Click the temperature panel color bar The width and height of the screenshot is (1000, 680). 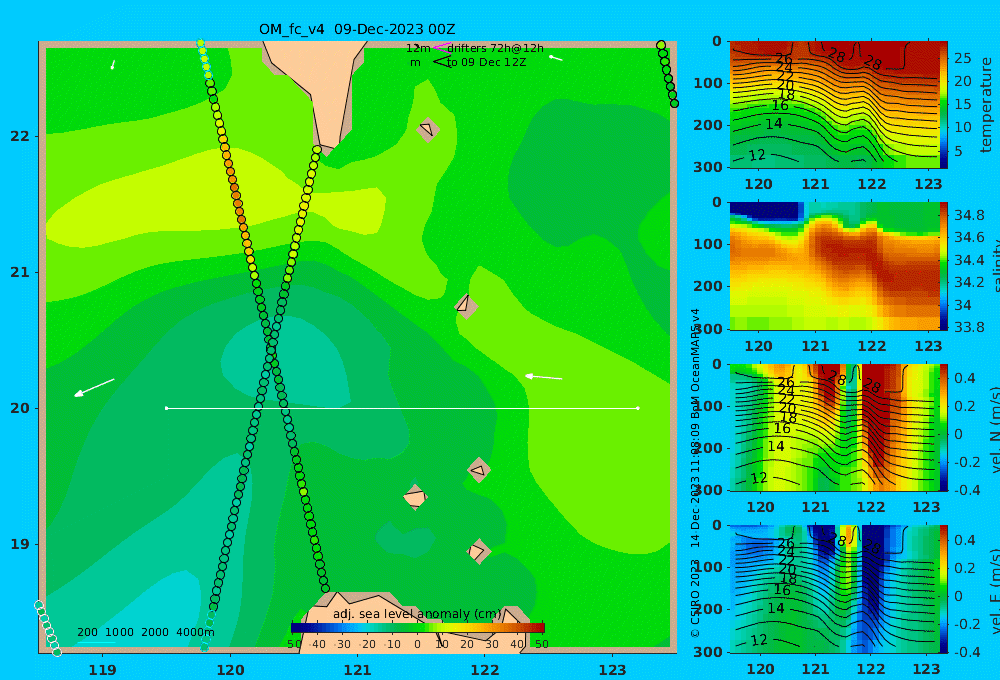click(943, 104)
